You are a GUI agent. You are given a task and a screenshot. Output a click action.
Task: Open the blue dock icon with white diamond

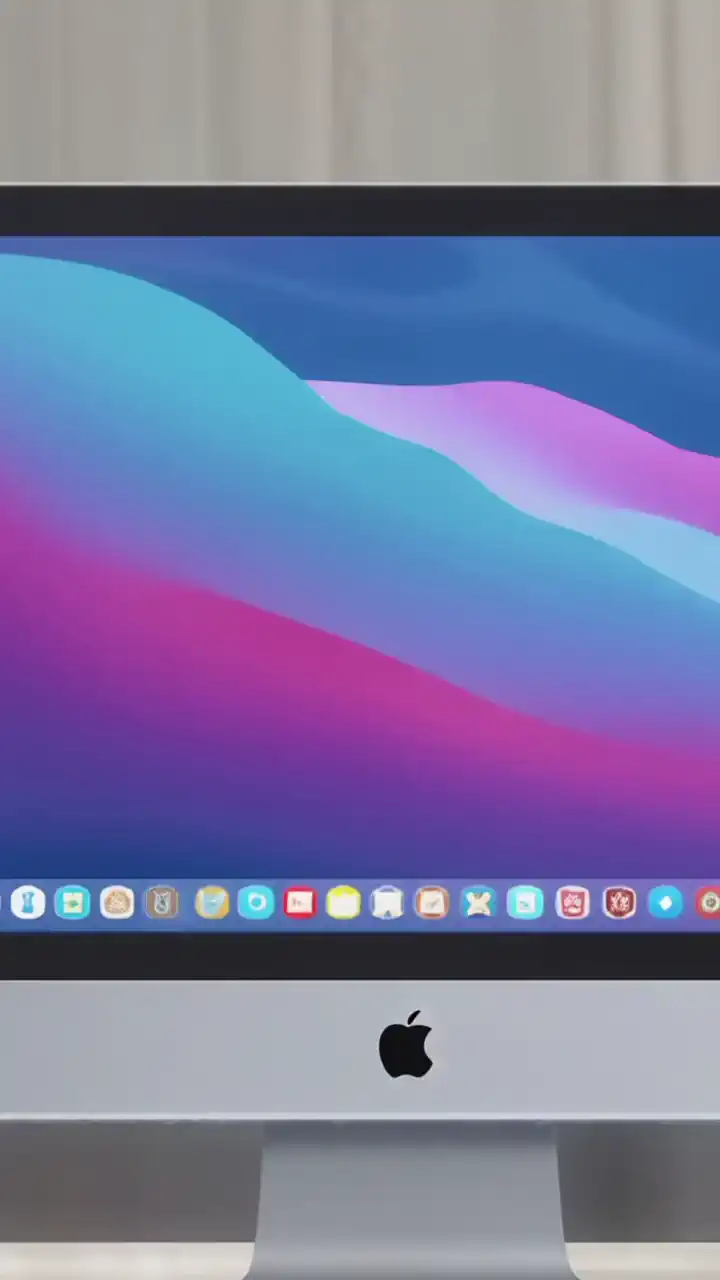tap(665, 903)
